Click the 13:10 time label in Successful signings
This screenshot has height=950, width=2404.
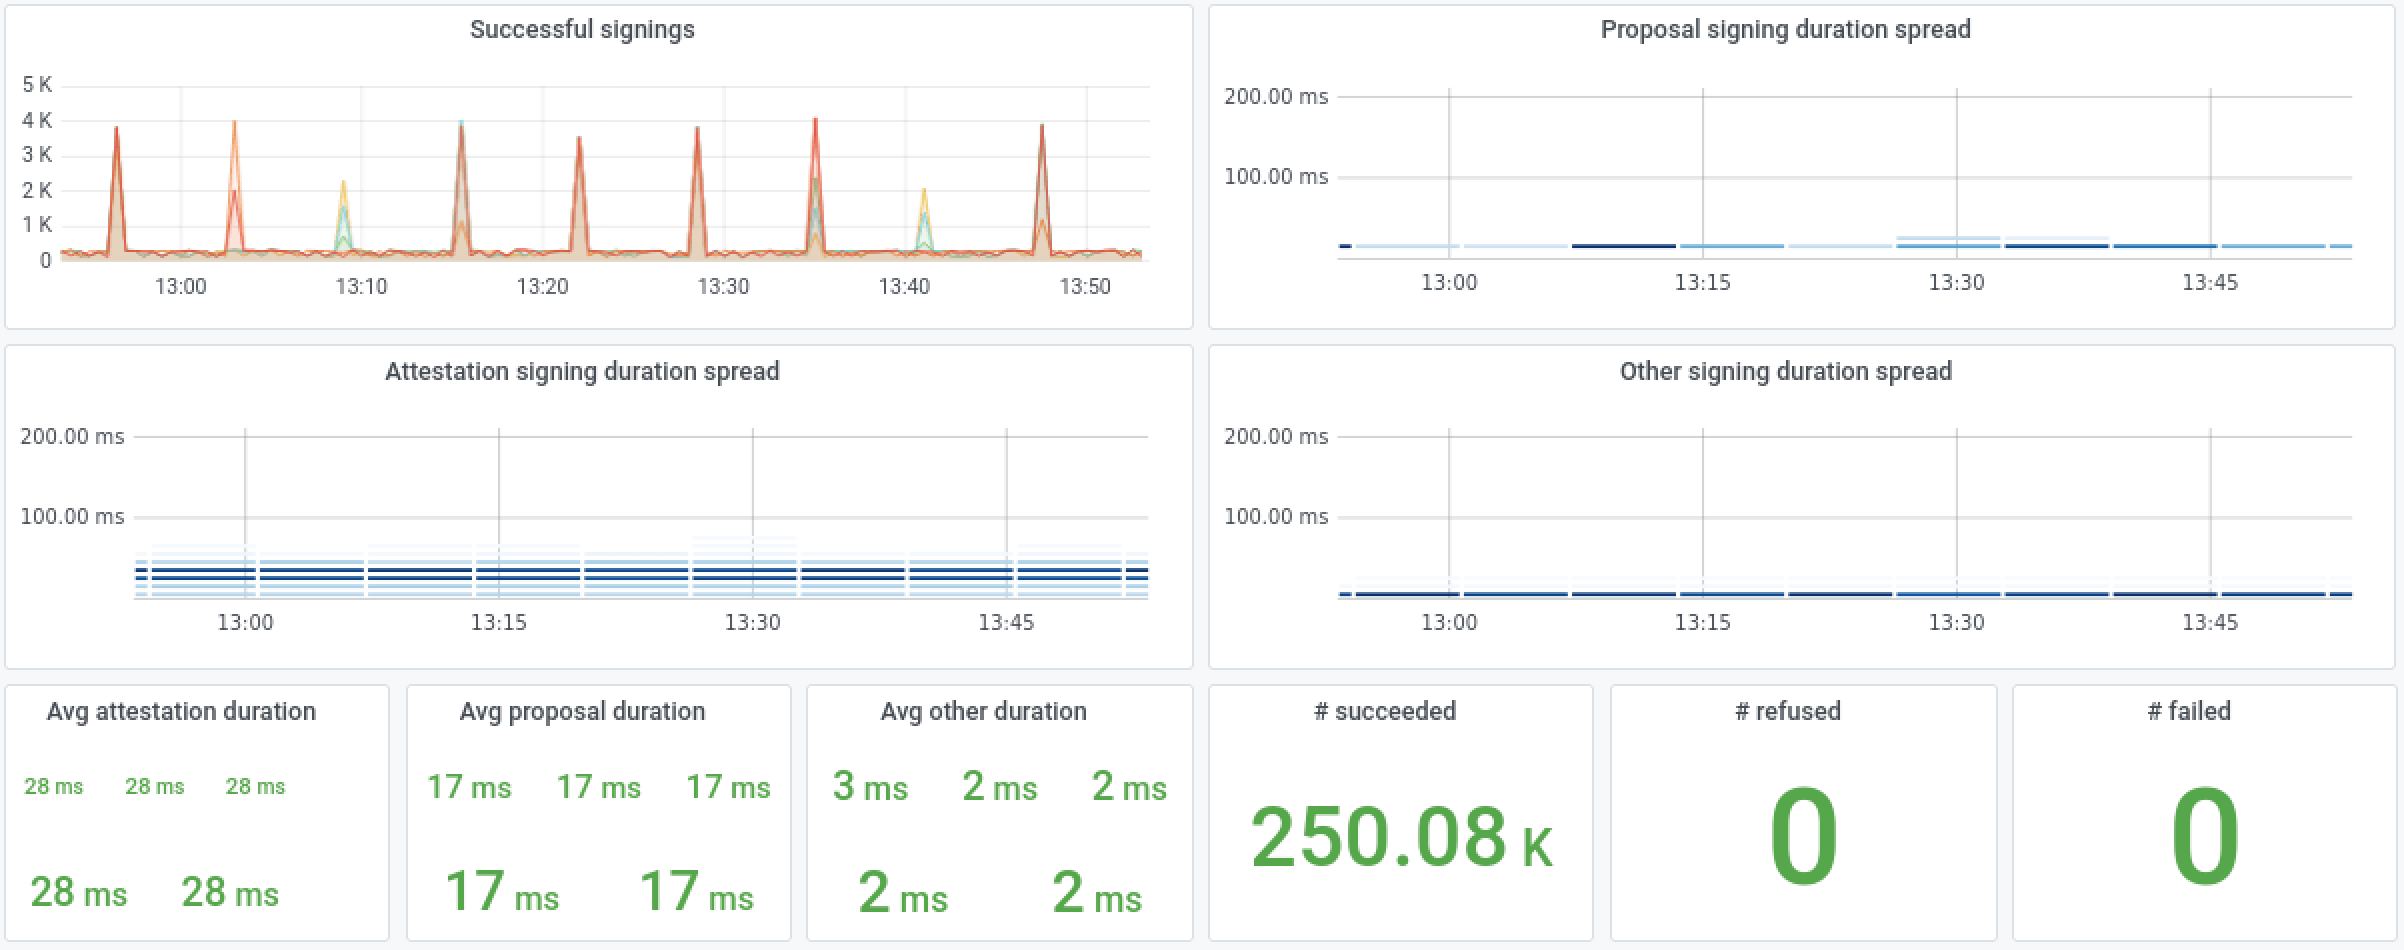[x=361, y=287]
